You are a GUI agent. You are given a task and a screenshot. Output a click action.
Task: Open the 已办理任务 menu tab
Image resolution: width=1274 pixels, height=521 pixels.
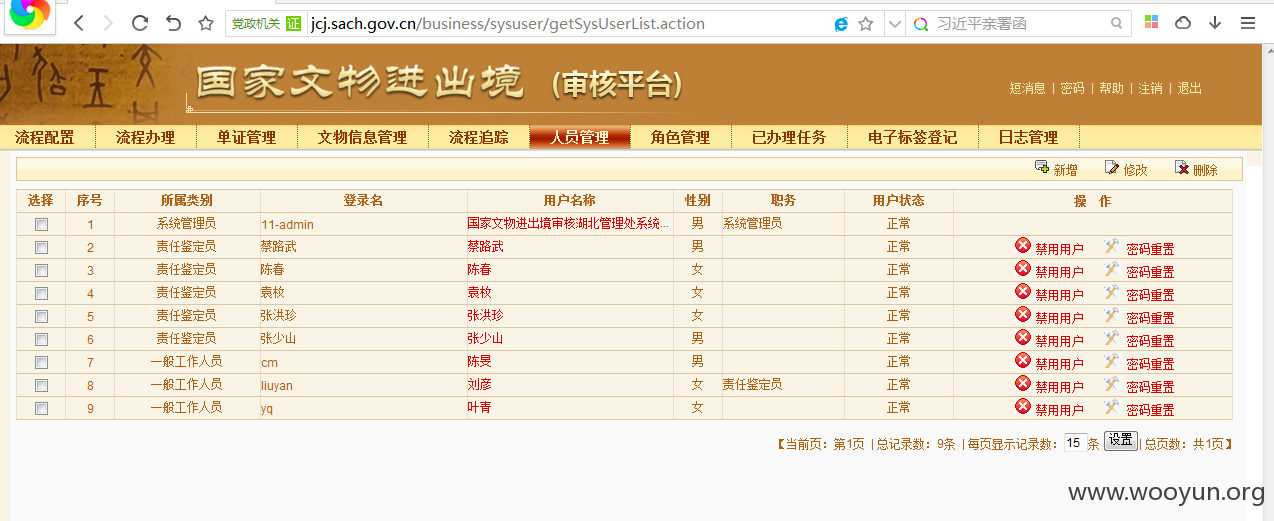789,138
